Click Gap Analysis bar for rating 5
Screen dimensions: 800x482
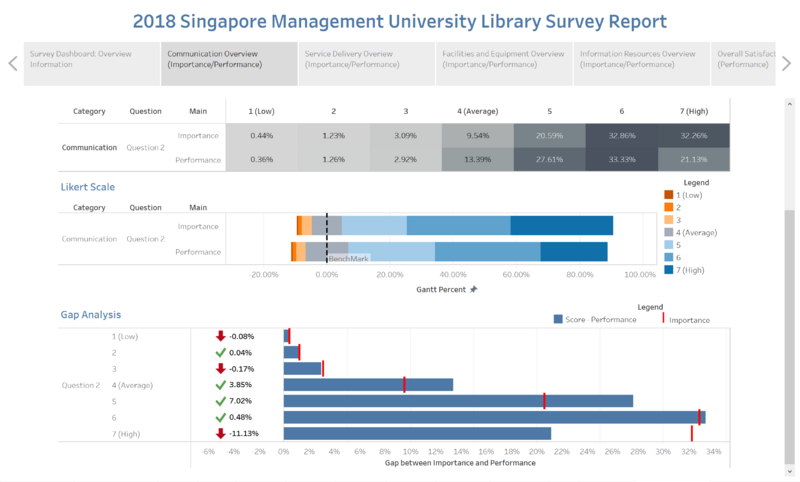[x=458, y=401]
